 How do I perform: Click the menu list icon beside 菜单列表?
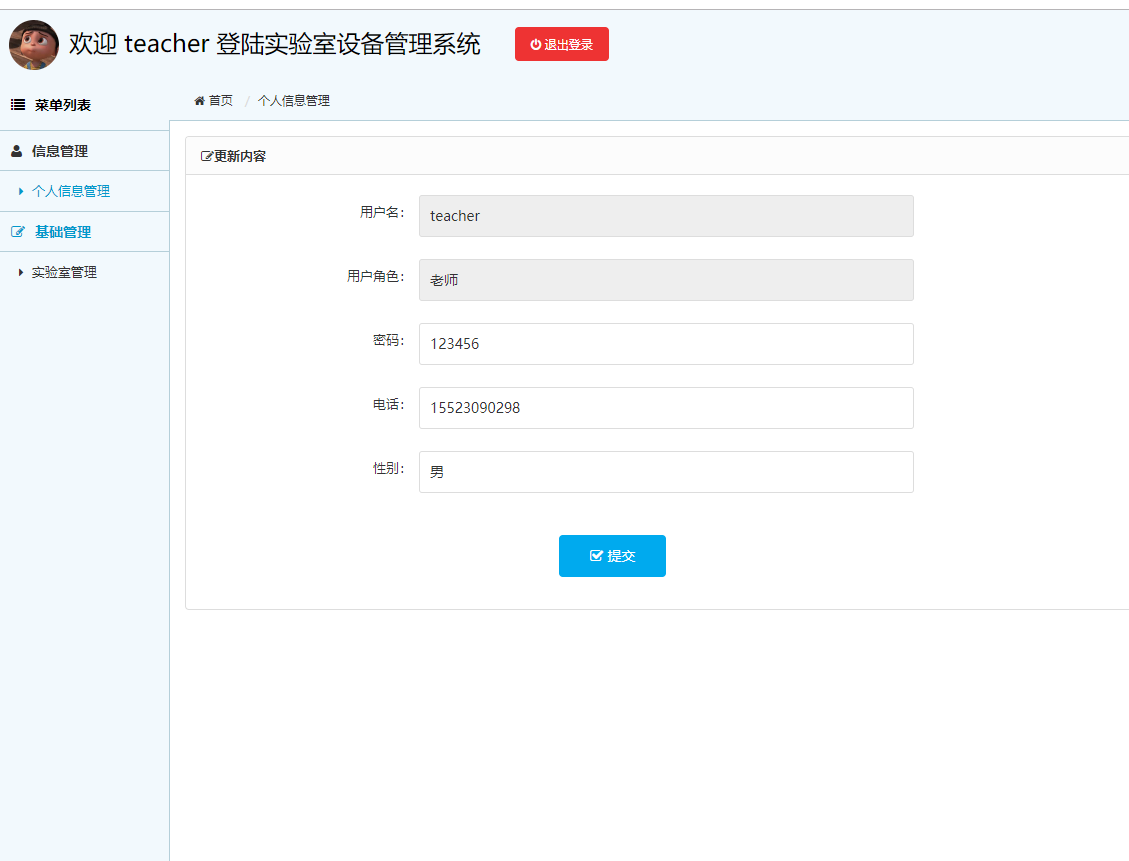tap(16, 104)
